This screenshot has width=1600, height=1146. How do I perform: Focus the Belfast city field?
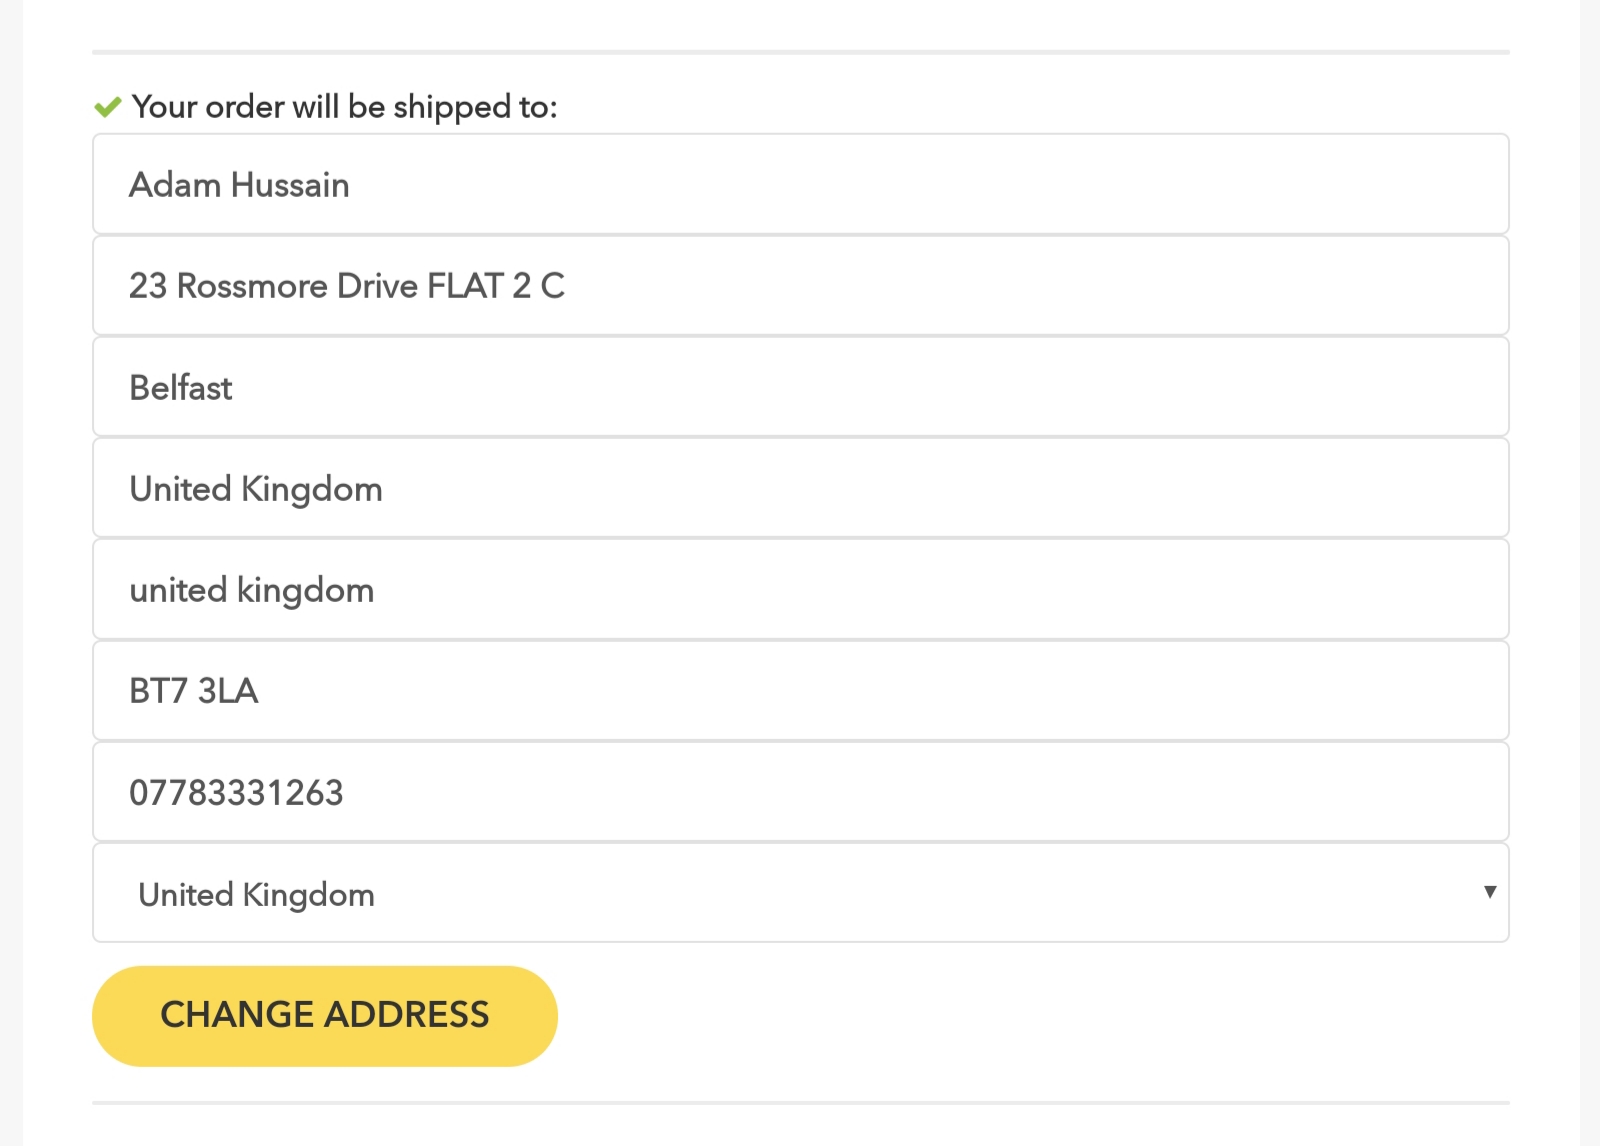coord(800,387)
